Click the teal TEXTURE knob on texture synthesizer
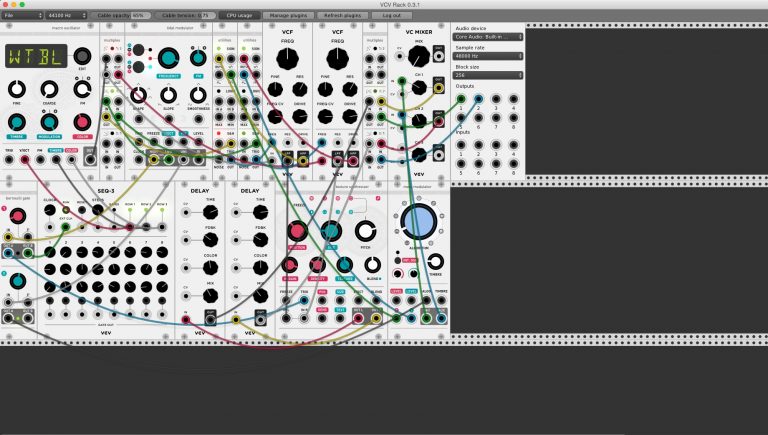 344,265
